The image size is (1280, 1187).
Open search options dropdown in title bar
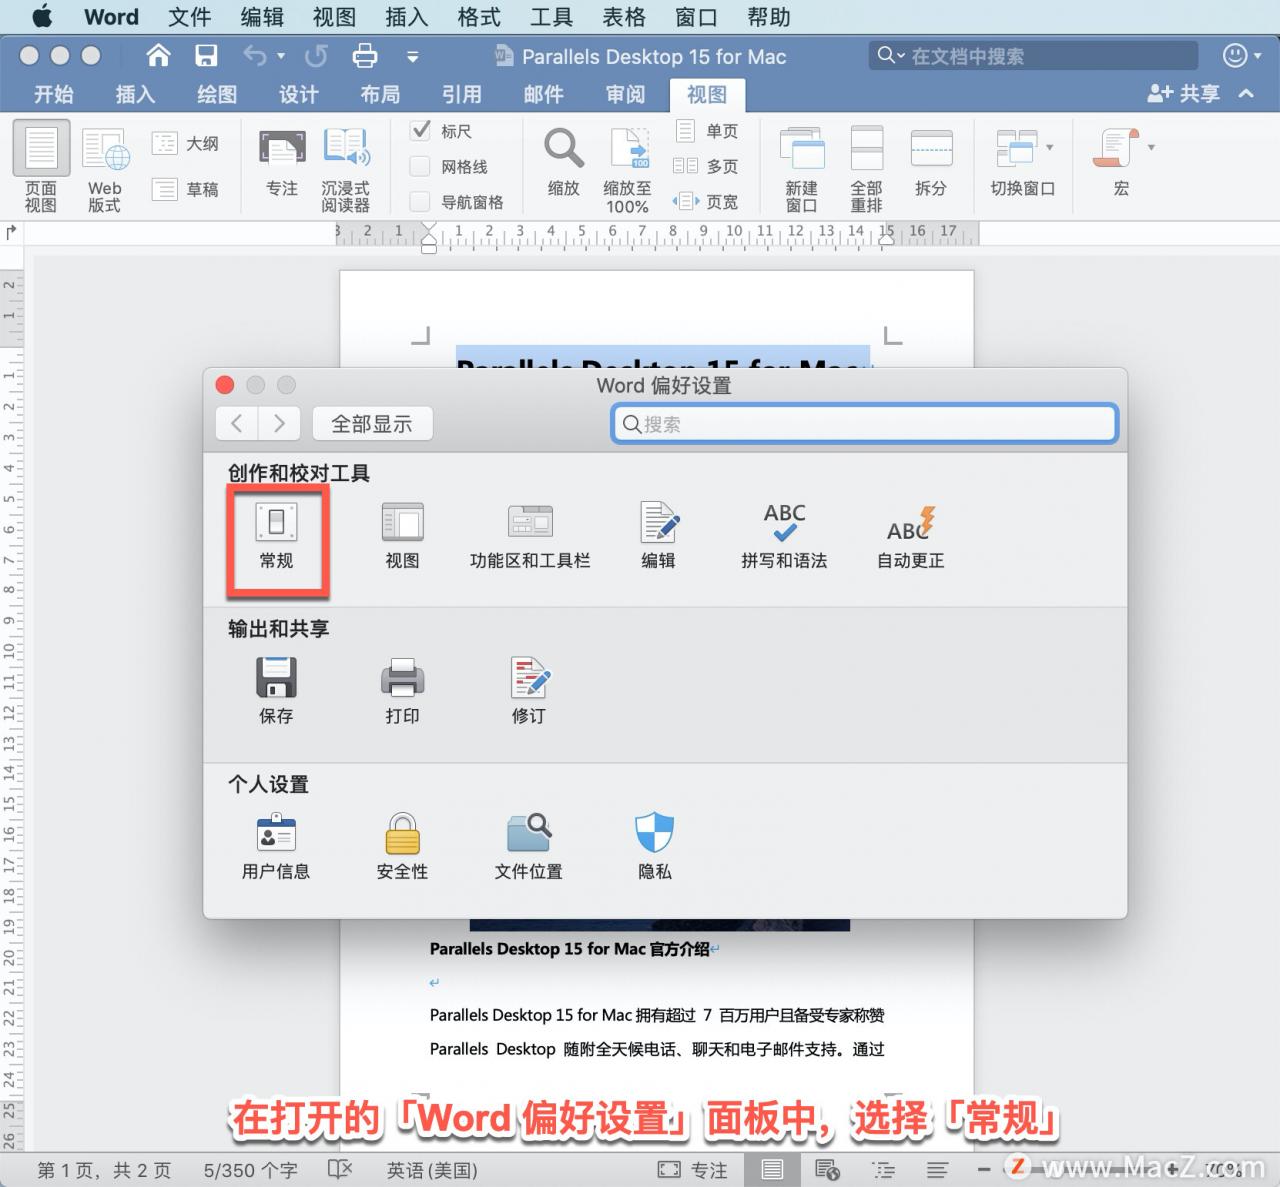point(891,55)
